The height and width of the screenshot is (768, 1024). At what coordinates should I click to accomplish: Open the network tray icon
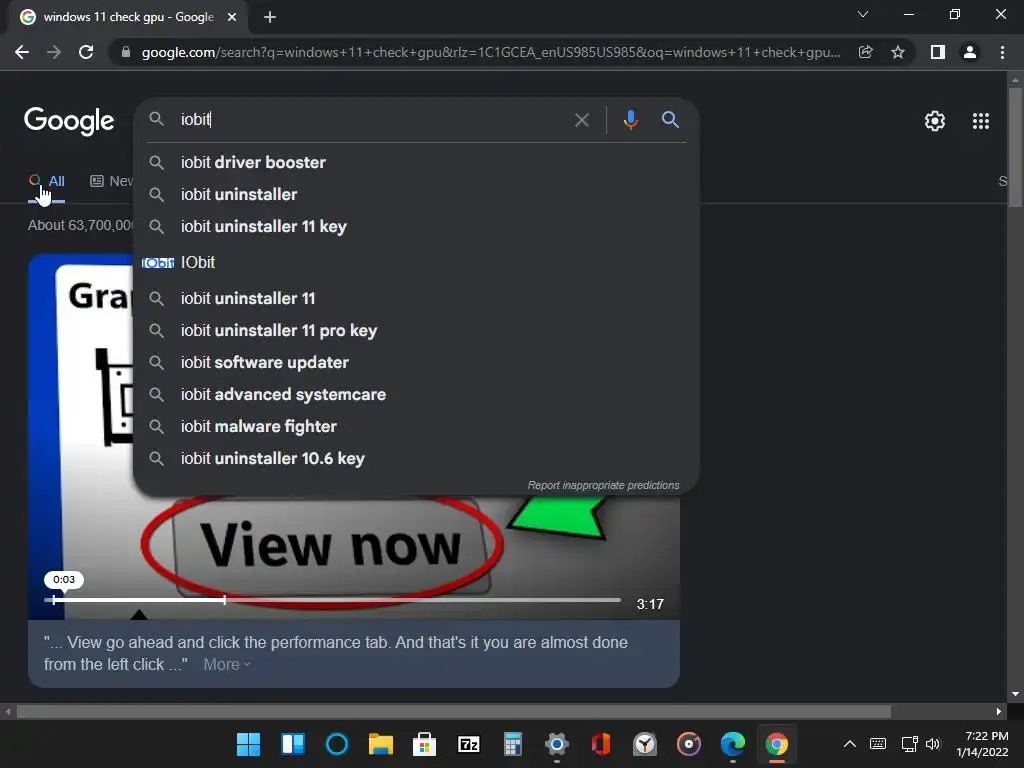coord(909,744)
